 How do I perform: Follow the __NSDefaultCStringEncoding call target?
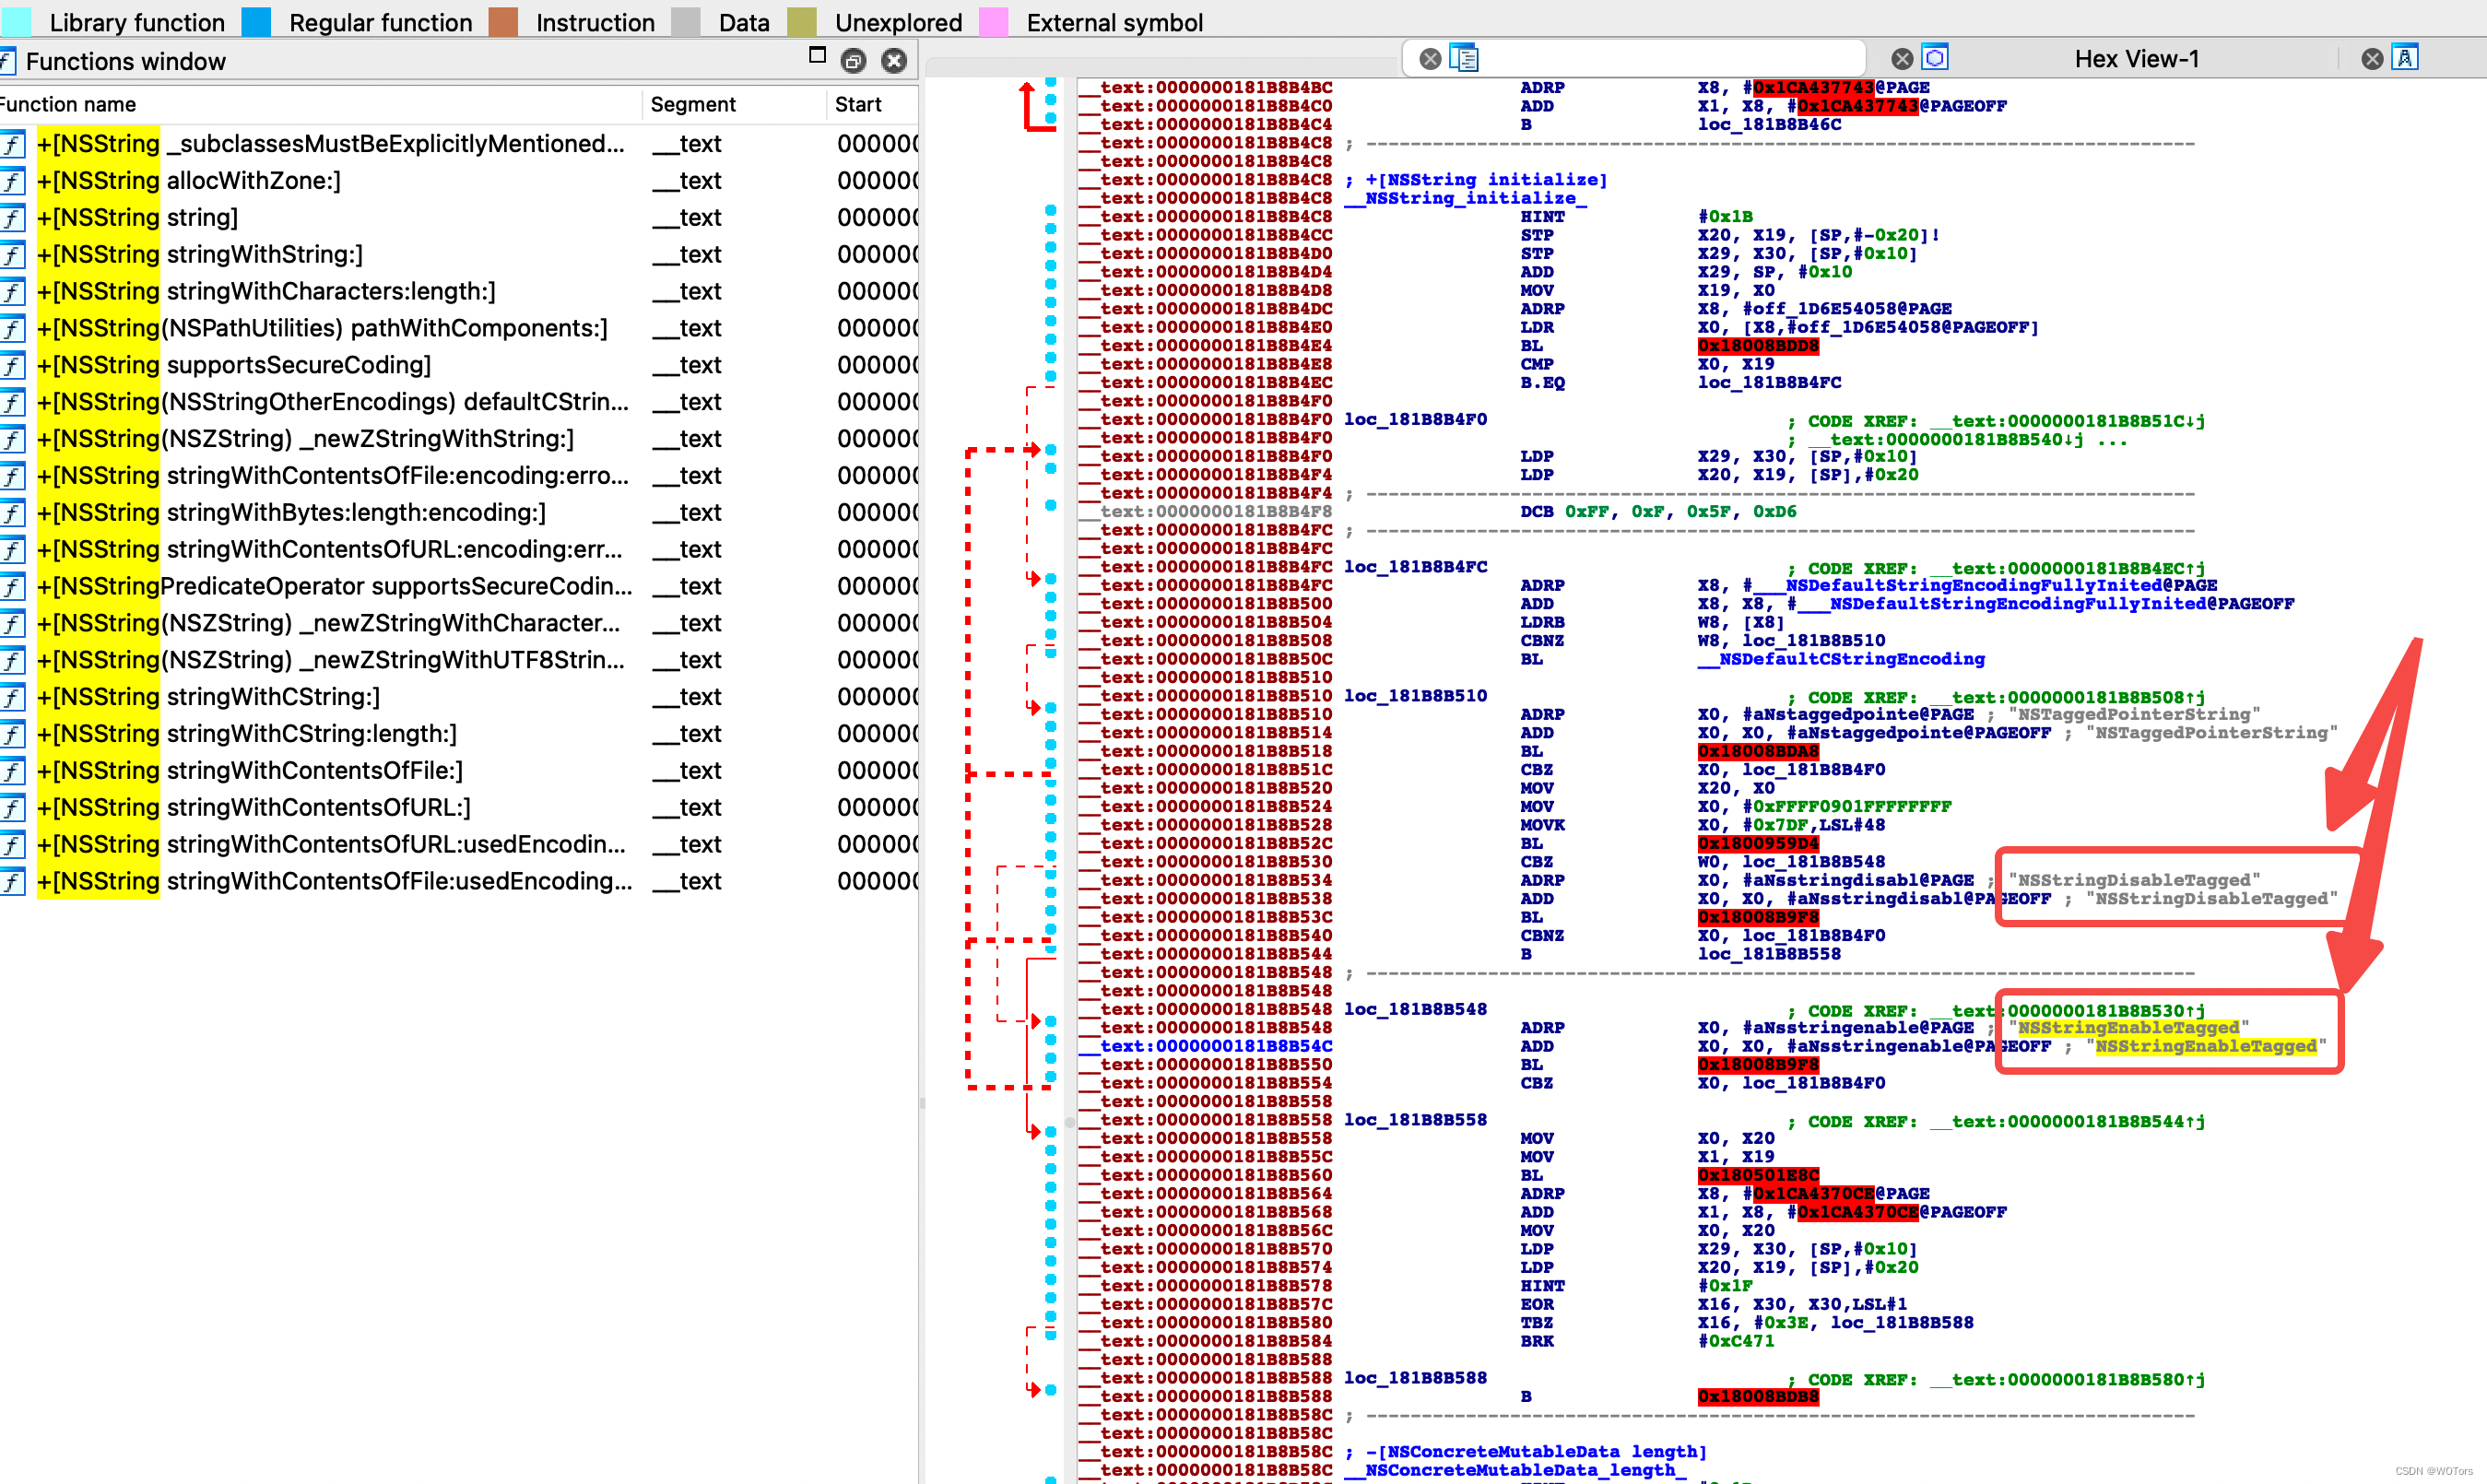click(x=1841, y=659)
